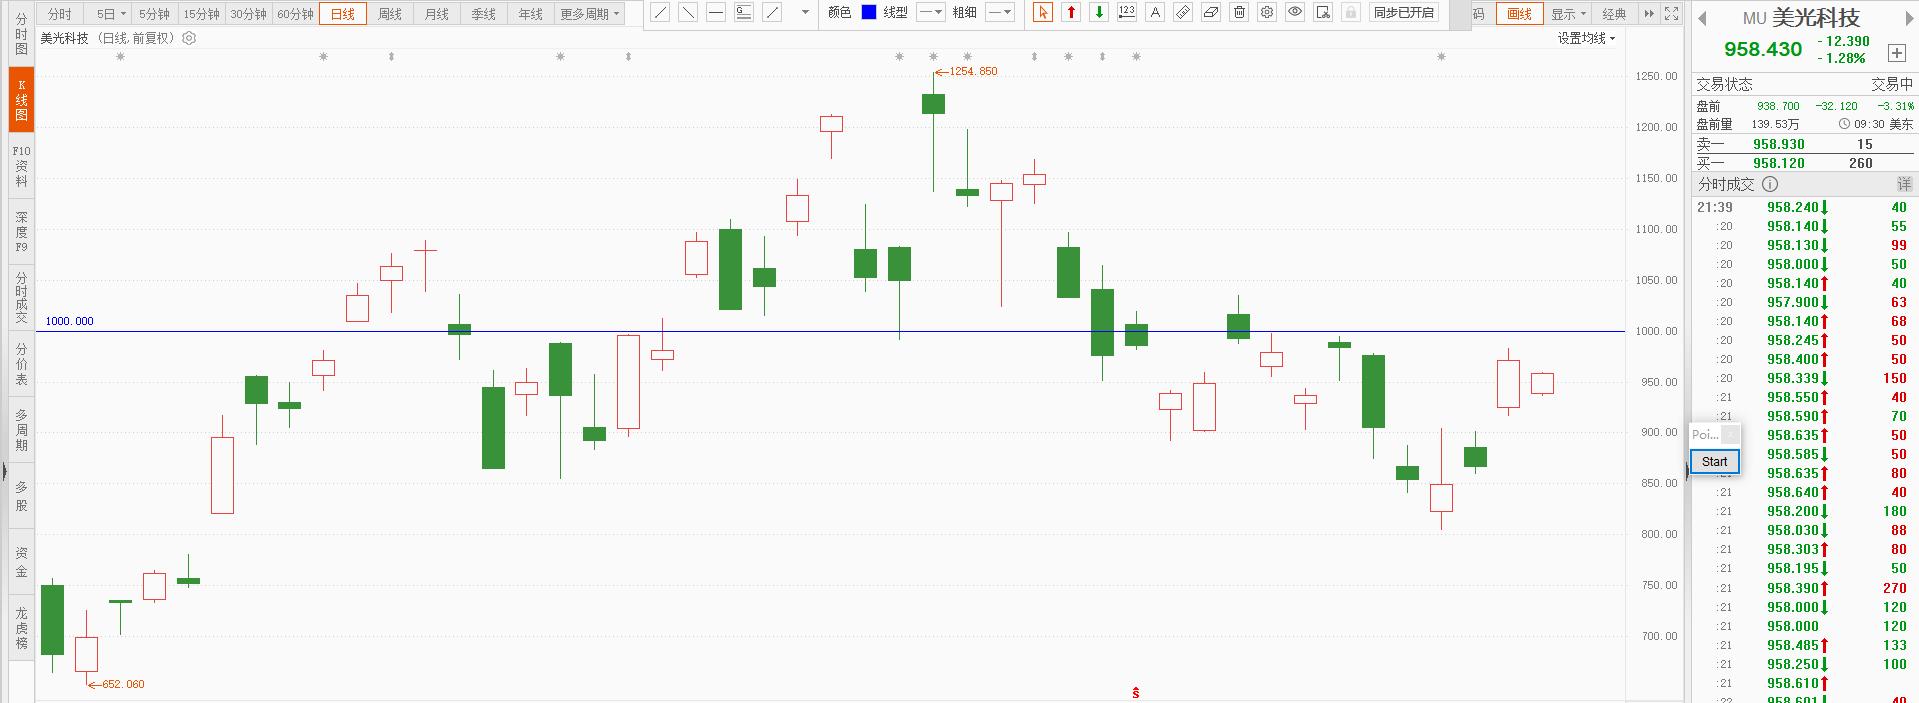
Task: Switch to 周线 weekly tab
Action: point(390,14)
